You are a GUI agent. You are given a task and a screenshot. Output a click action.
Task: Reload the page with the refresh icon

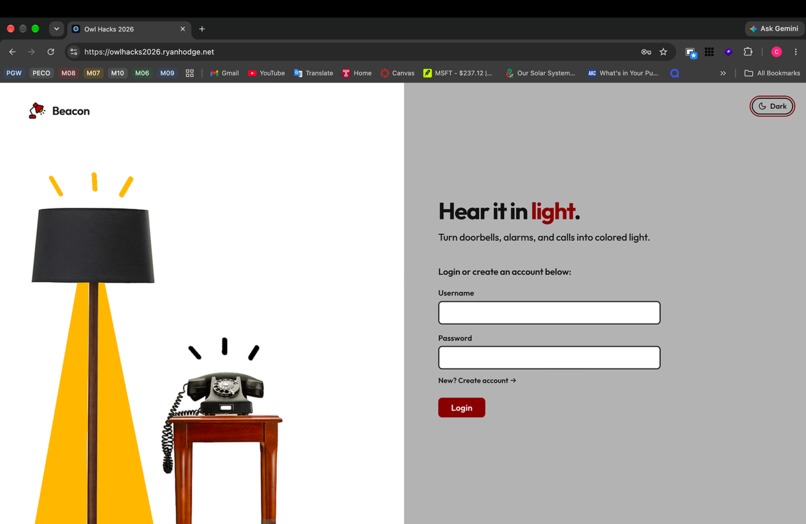pyautogui.click(x=50, y=52)
